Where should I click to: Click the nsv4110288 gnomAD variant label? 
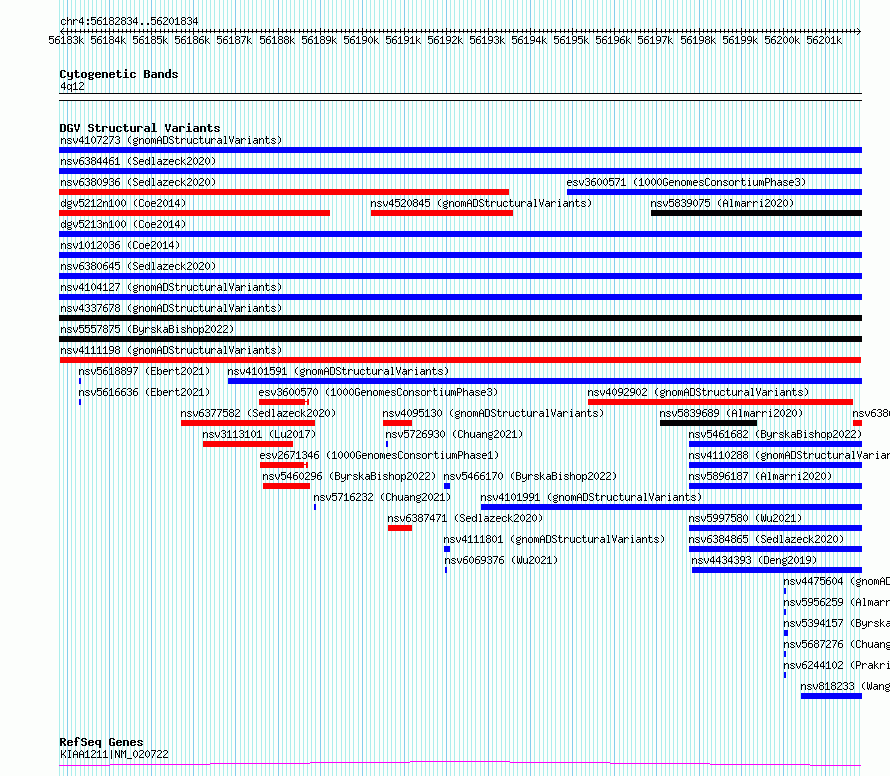[789, 455]
